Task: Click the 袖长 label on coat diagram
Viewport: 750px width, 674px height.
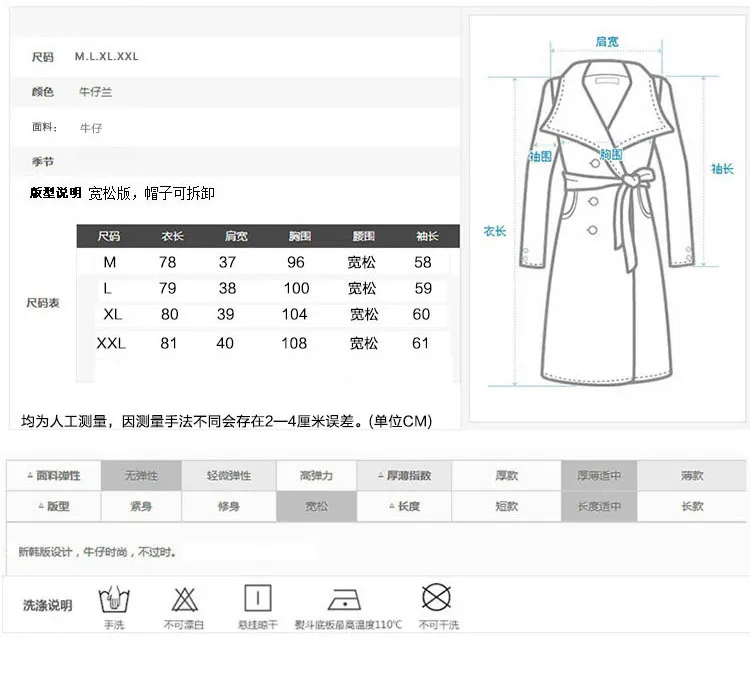Action: (x=722, y=169)
